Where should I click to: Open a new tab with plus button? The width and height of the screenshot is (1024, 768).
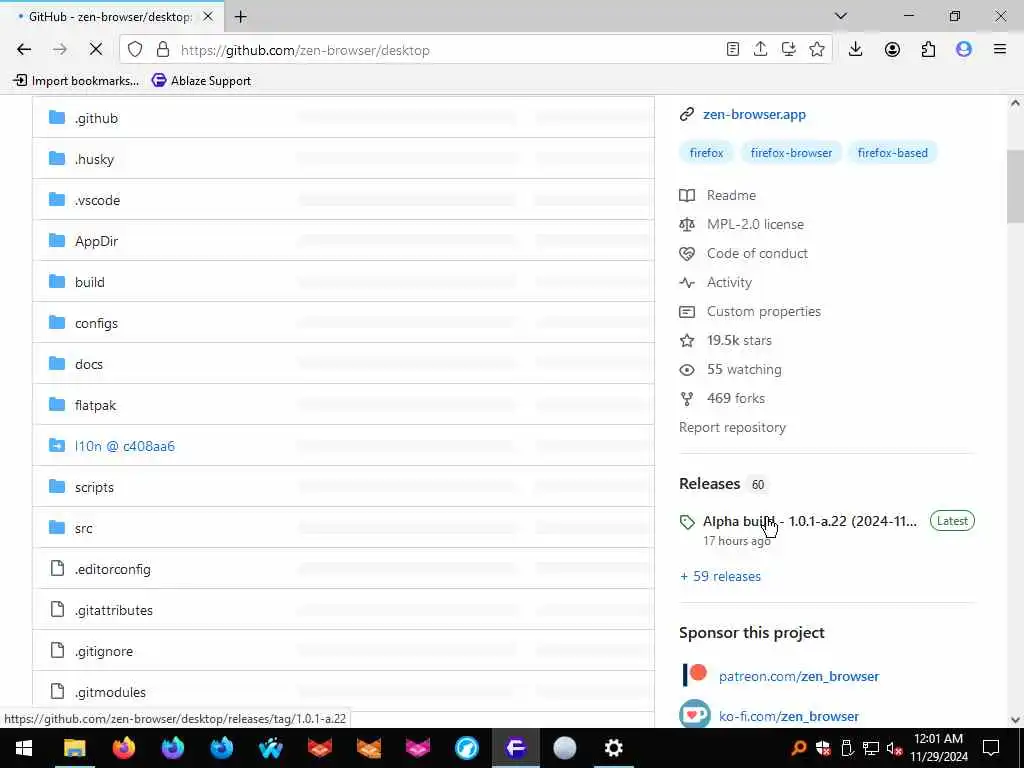point(240,17)
